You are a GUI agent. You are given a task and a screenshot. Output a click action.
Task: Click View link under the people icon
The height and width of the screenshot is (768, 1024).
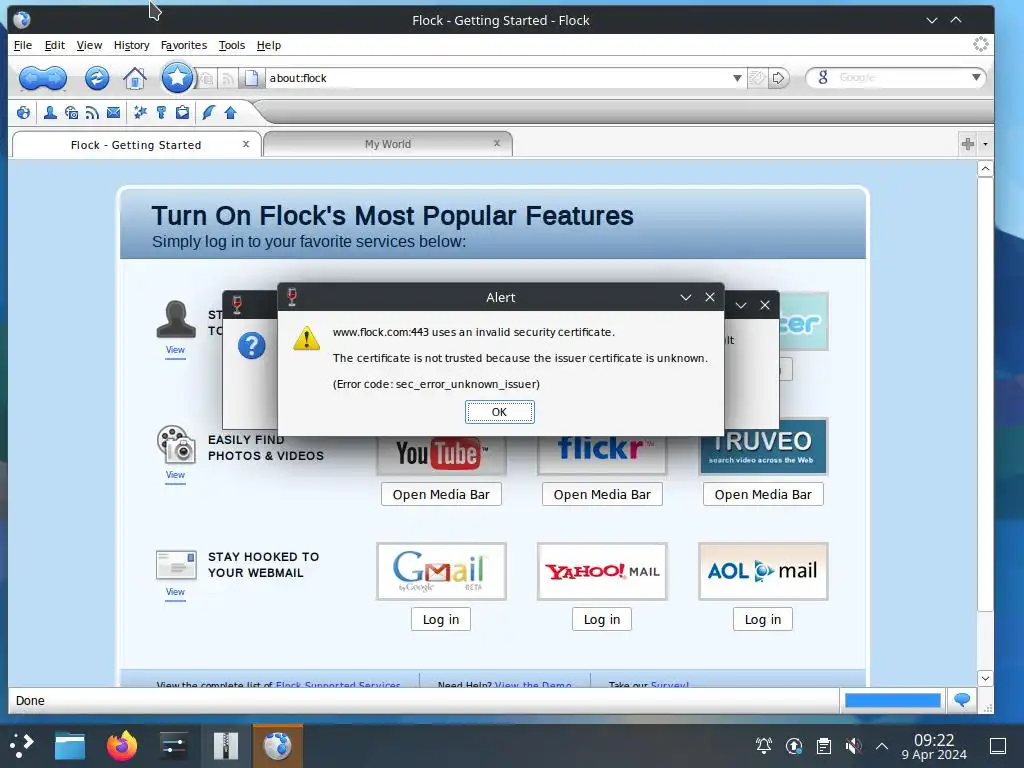click(x=175, y=350)
